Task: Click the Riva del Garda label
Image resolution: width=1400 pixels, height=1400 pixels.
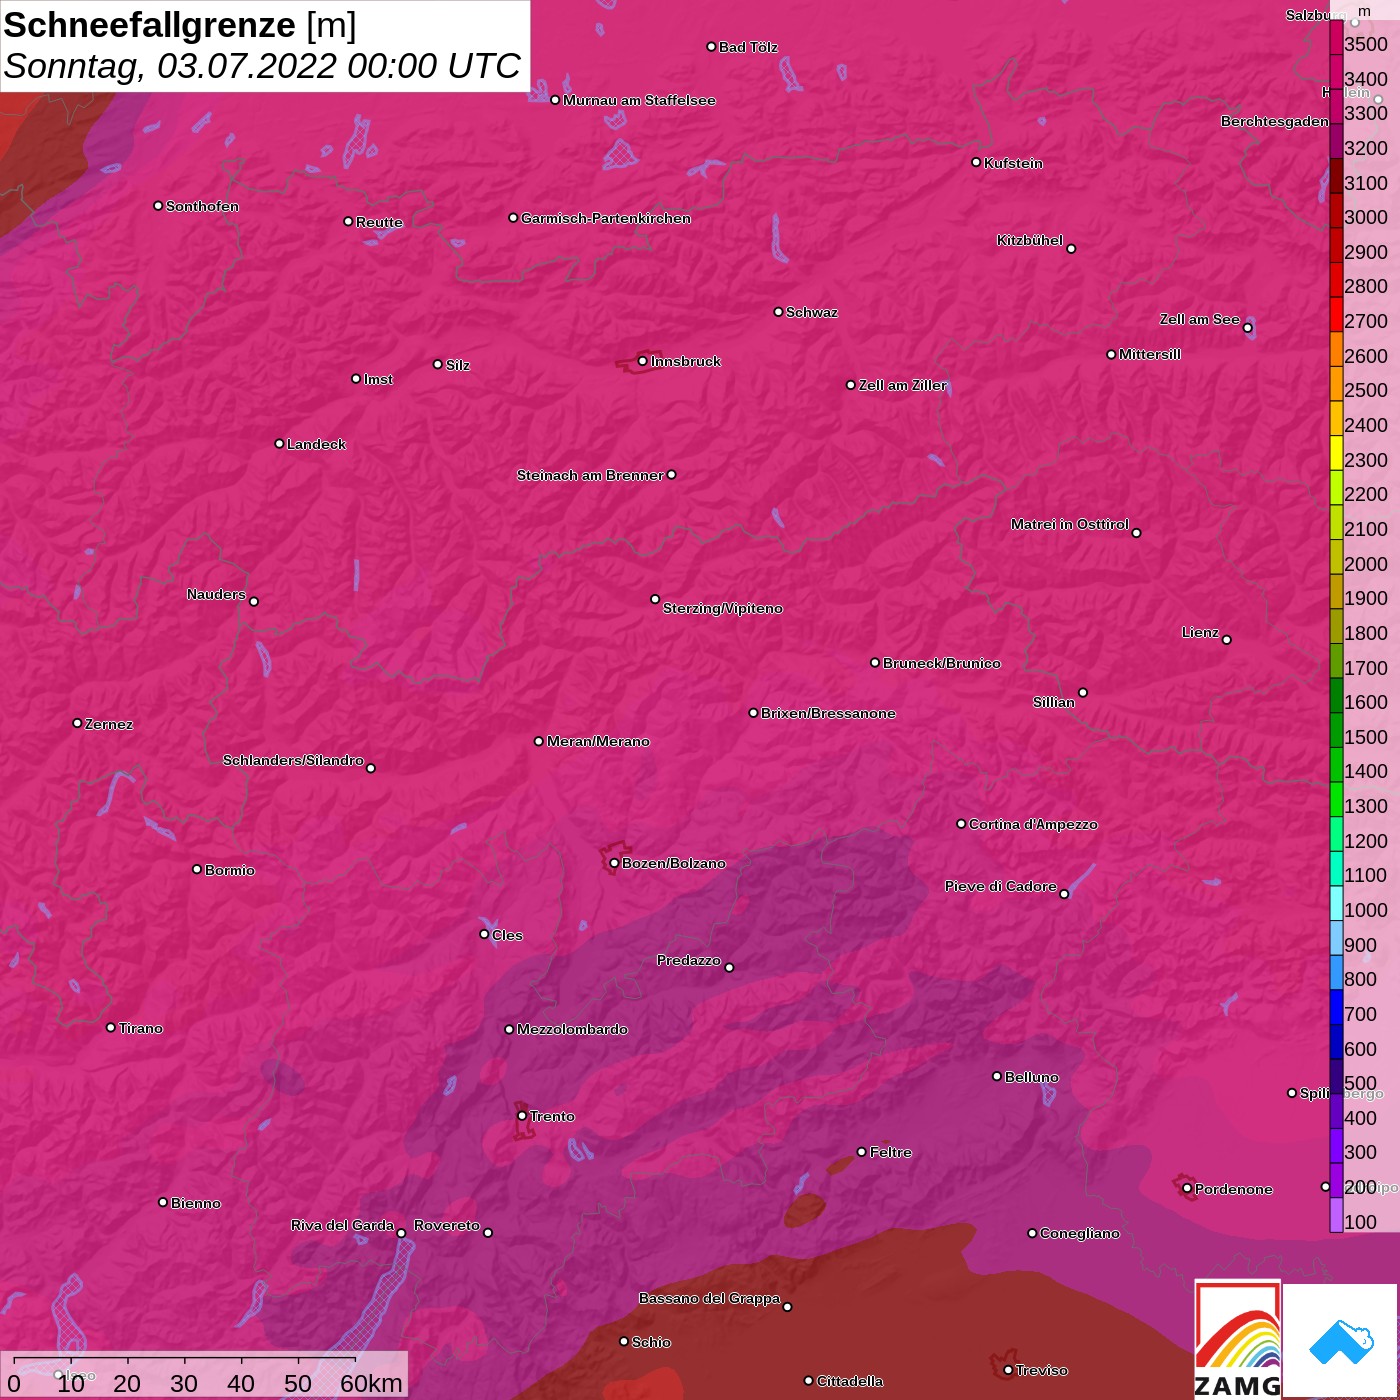Action: [342, 1225]
